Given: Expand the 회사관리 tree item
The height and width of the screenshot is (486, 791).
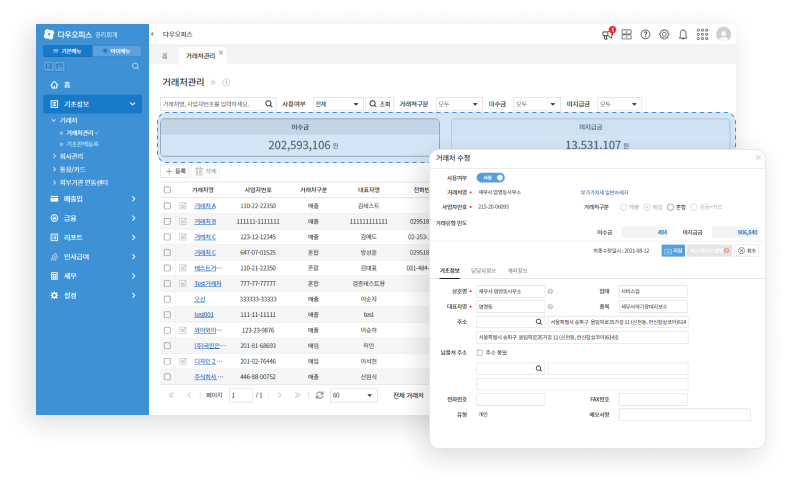Looking at the screenshot, I should click(68, 156).
